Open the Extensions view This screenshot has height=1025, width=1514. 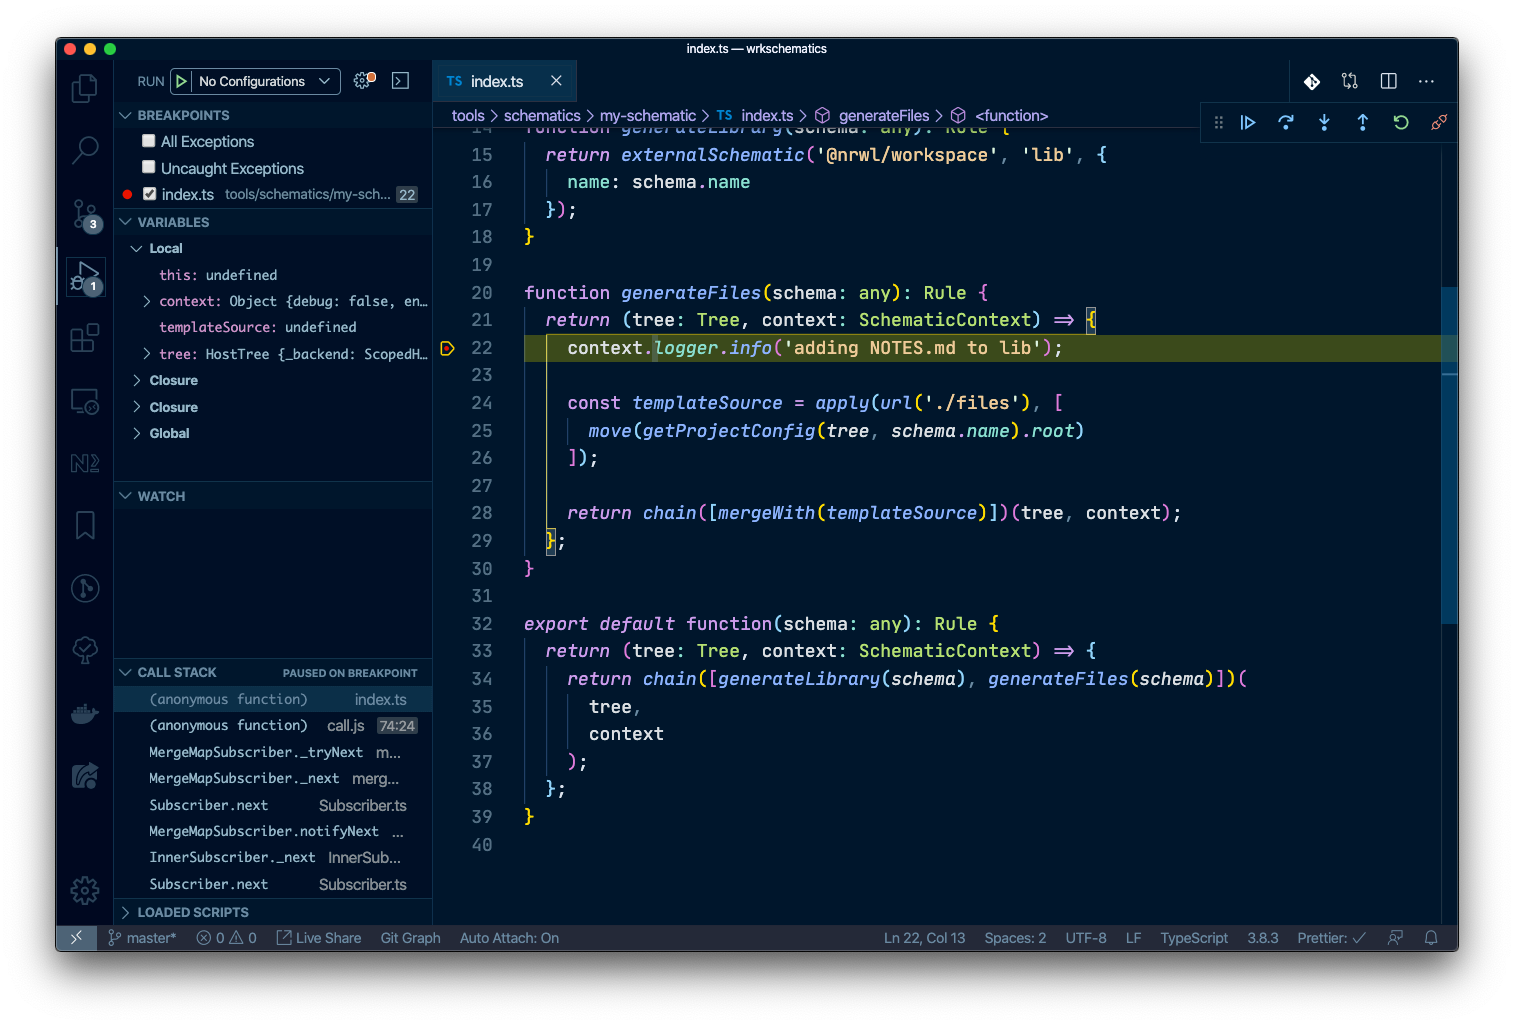pos(85,338)
